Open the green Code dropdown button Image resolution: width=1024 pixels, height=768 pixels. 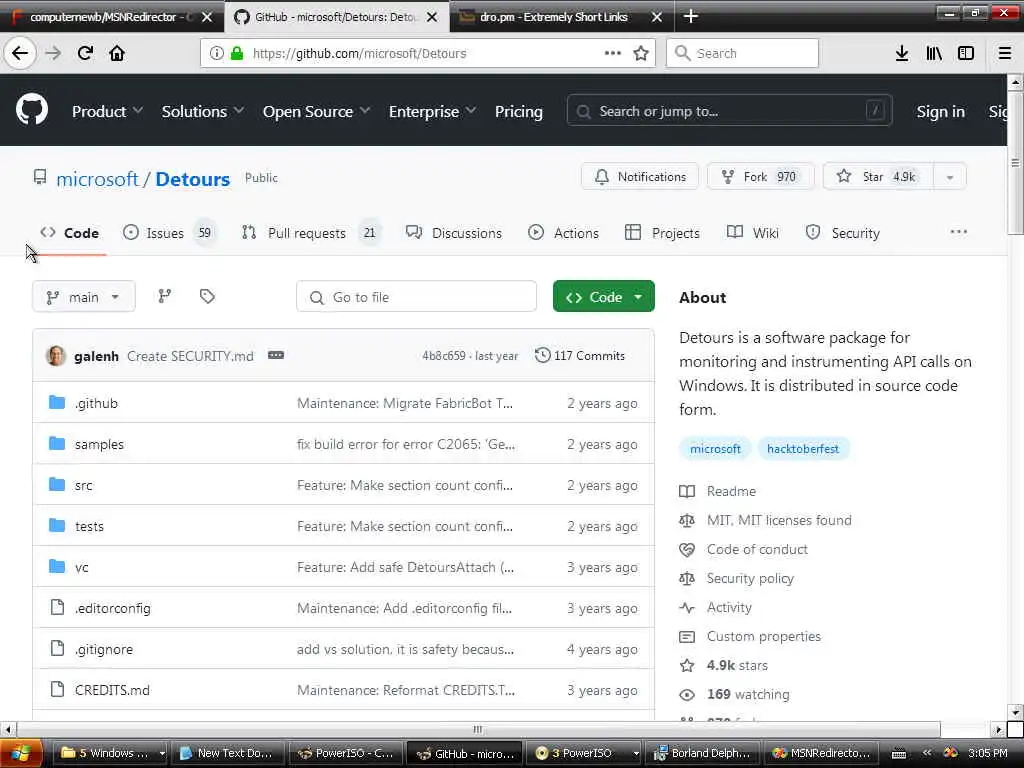603,296
